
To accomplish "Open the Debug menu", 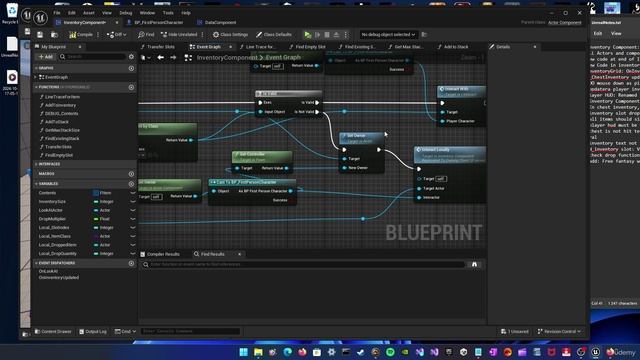I will (x=126, y=13).
